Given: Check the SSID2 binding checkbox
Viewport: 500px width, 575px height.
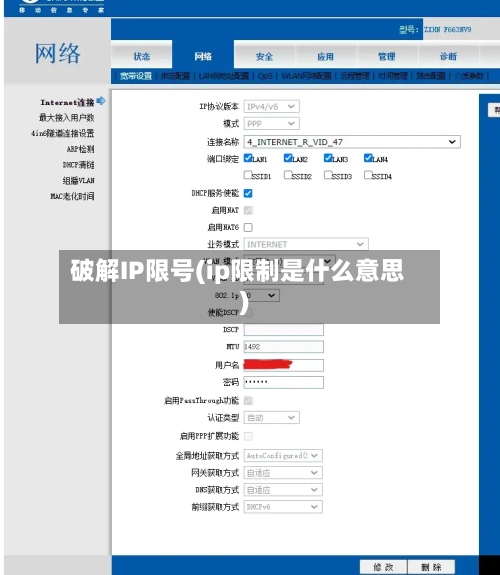Looking at the screenshot, I should click(288, 175).
